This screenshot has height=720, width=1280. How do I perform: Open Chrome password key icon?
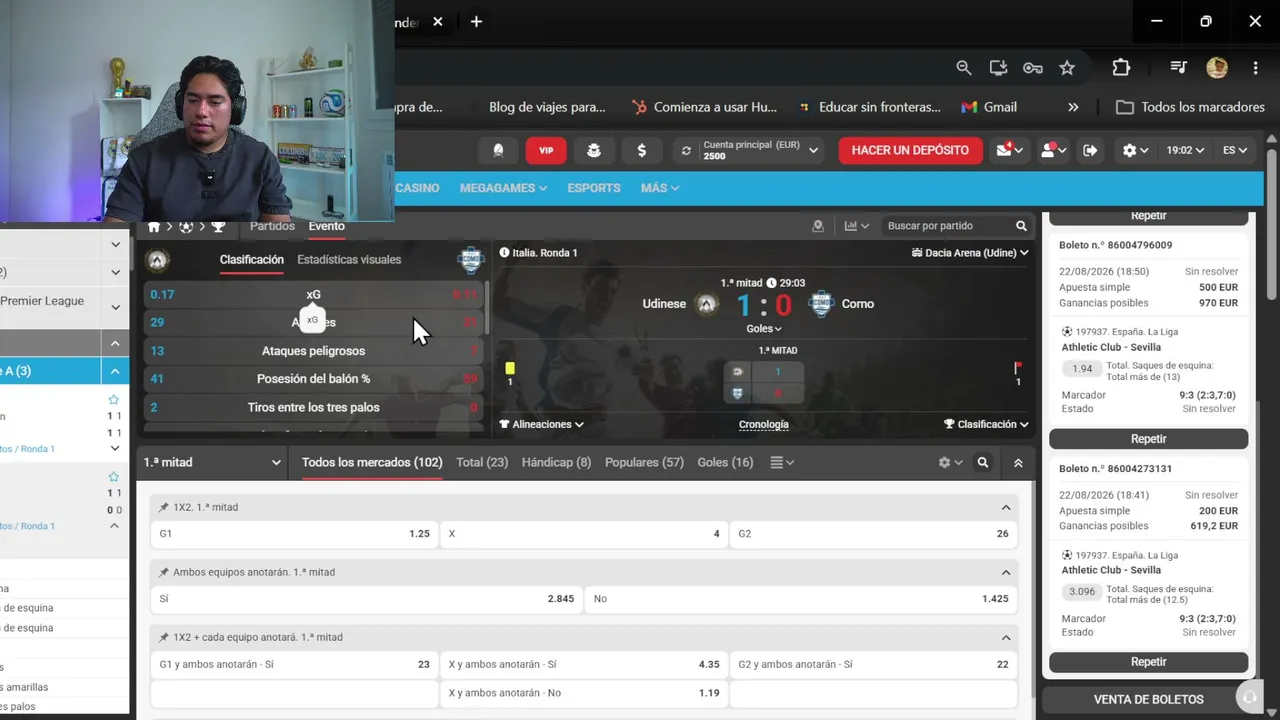coord(1033,67)
